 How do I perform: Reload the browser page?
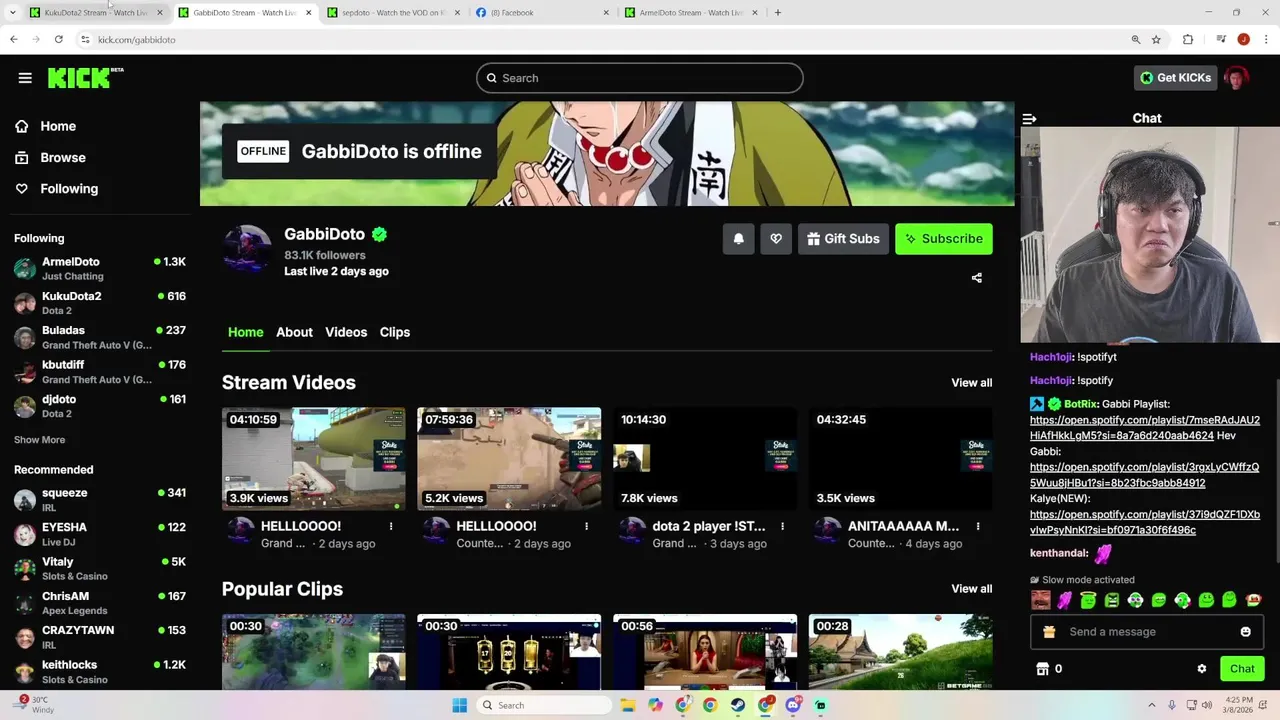coord(59,39)
